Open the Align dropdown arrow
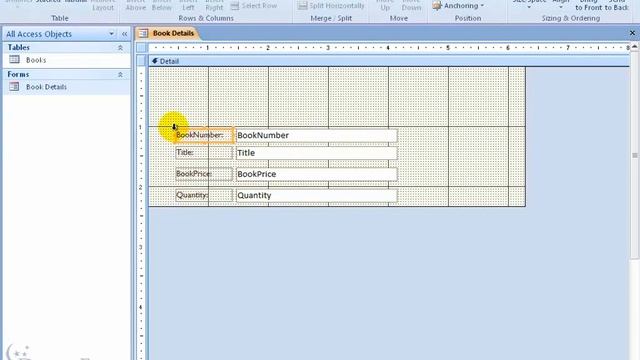This screenshot has height=360, width=640. pyautogui.click(x=560, y=7)
